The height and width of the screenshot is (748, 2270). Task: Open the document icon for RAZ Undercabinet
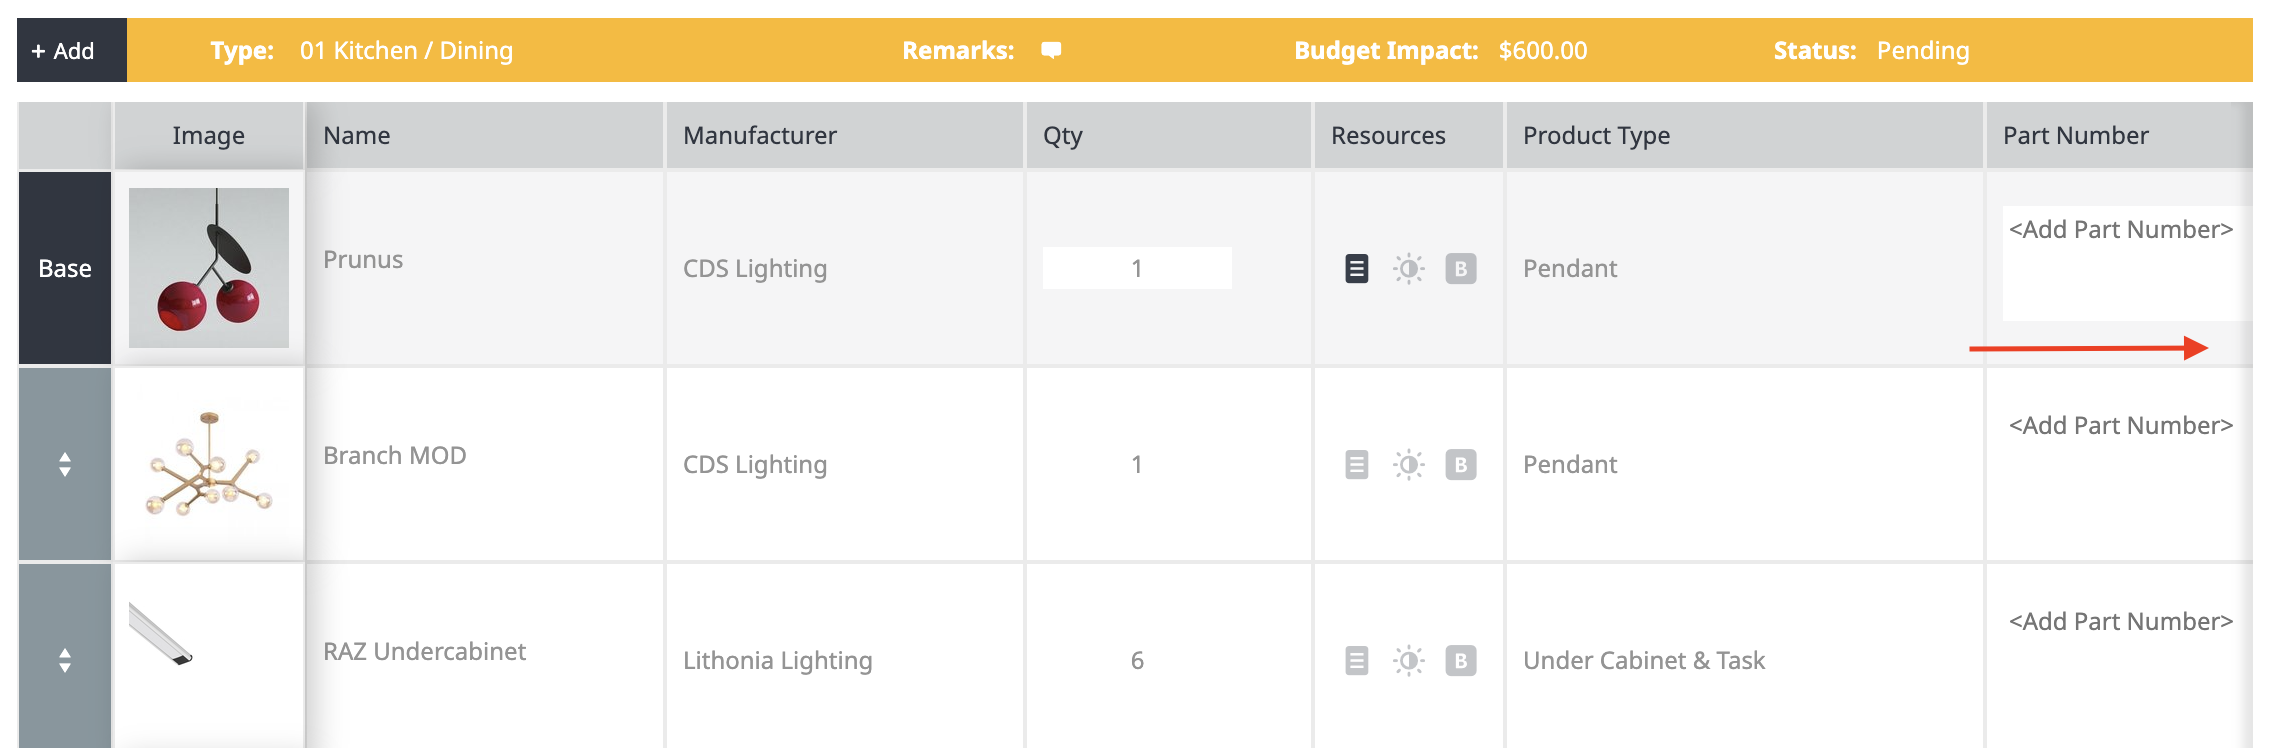(x=1356, y=661)
